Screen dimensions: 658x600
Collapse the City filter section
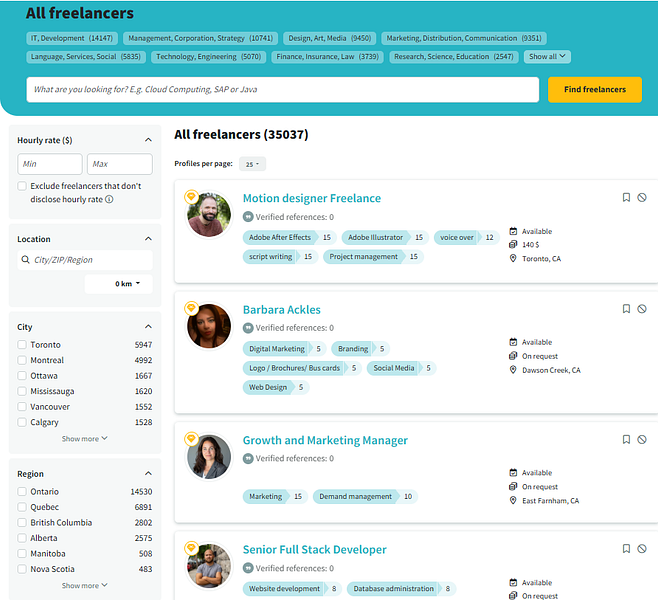click(148, 326)
